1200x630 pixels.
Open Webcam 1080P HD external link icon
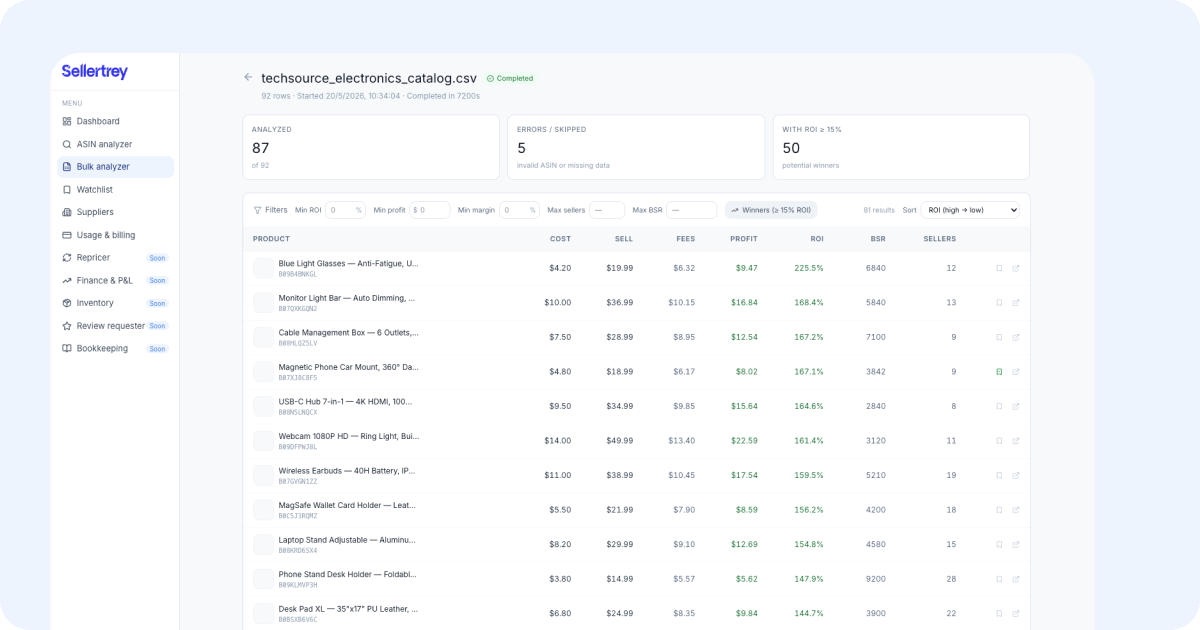pyautogui.click(x=1016, y=440)
